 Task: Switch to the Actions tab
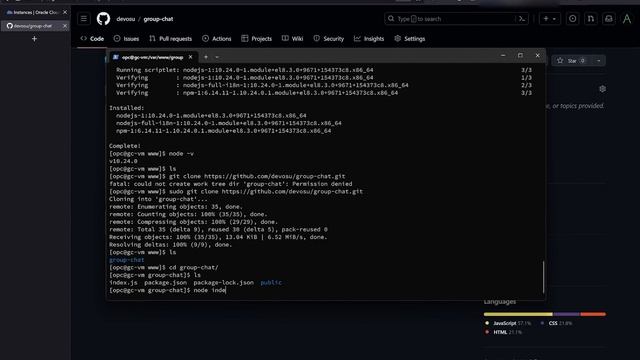217,39
